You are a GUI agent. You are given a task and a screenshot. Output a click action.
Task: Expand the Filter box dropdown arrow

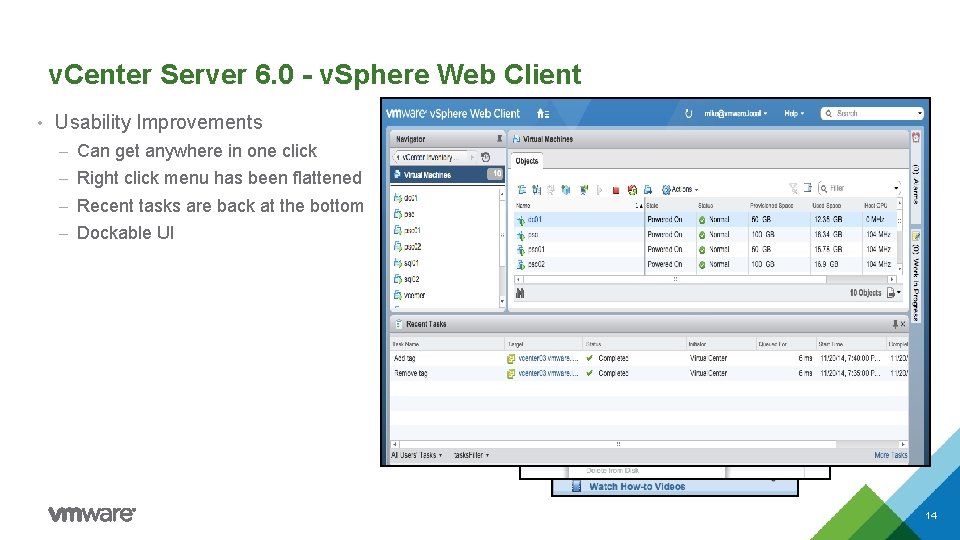[896, 188]
